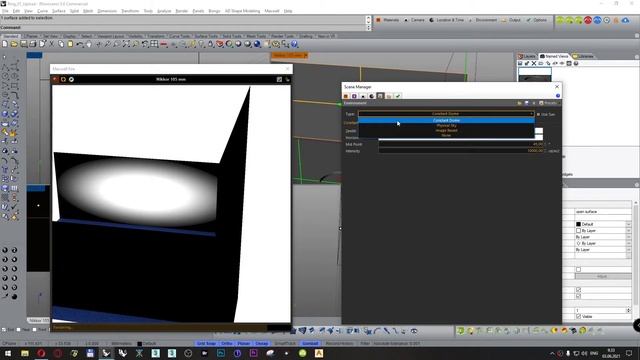This screenshot has width=640, height=360.
Task: Open the Render menu
Action: coord(182,11)
